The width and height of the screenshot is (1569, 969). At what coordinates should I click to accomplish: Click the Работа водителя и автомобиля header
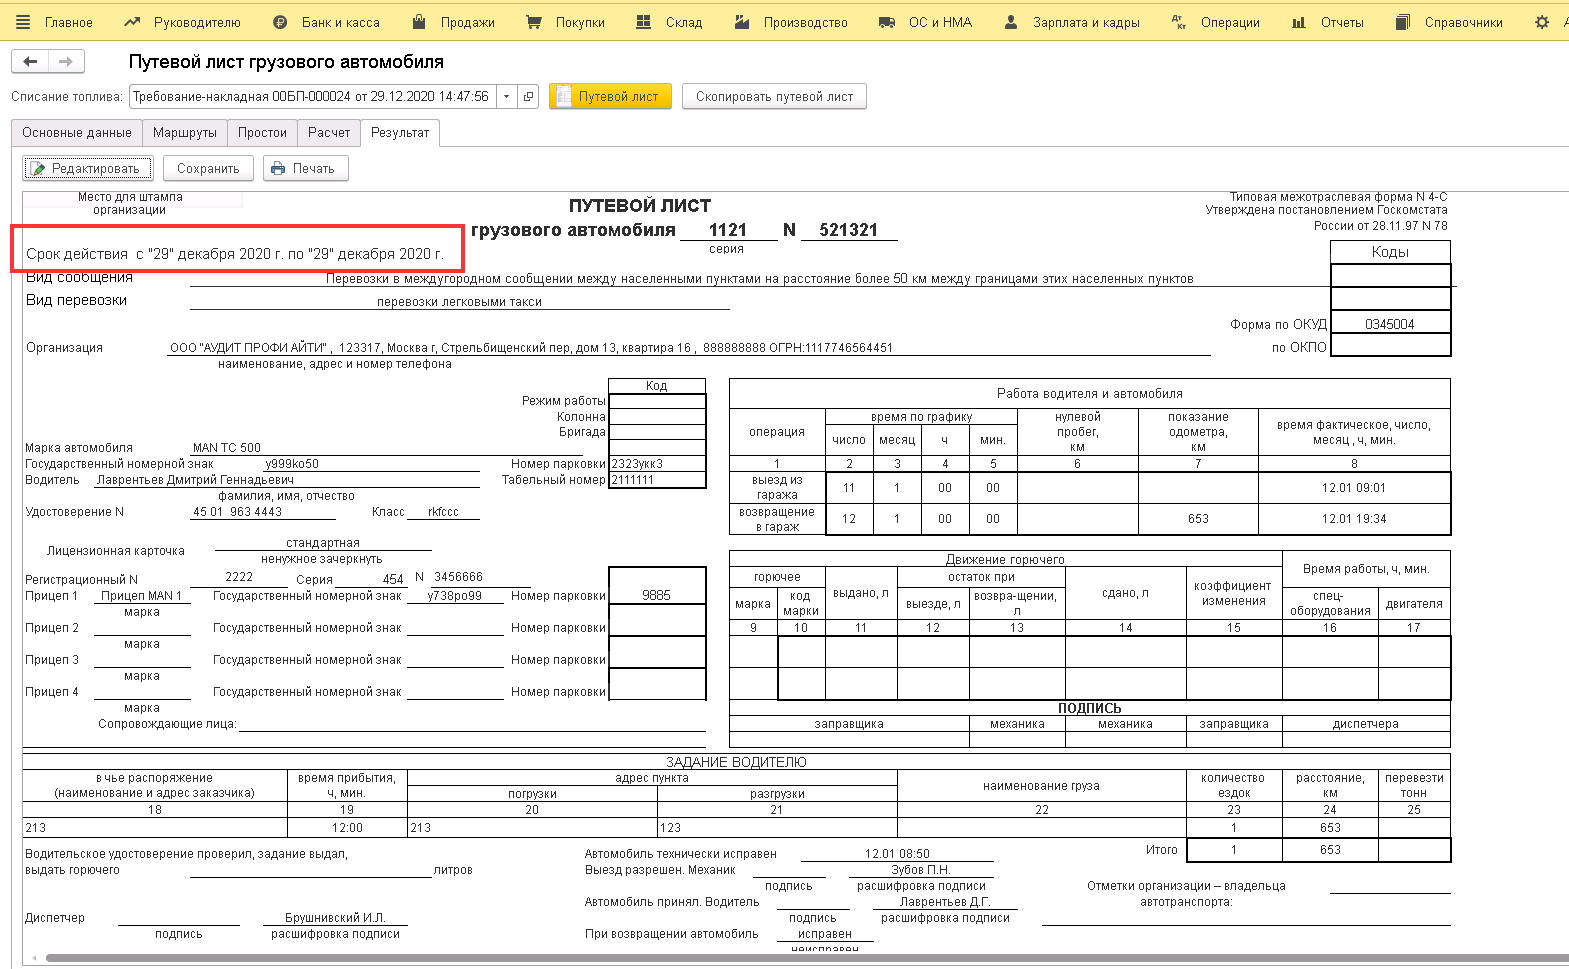[x=1090, y=394]
